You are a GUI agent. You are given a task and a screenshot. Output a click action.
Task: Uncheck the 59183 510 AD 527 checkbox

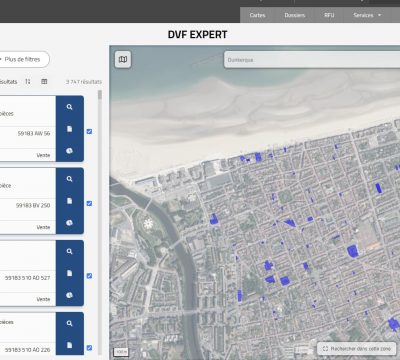click(x=89, y=276)
